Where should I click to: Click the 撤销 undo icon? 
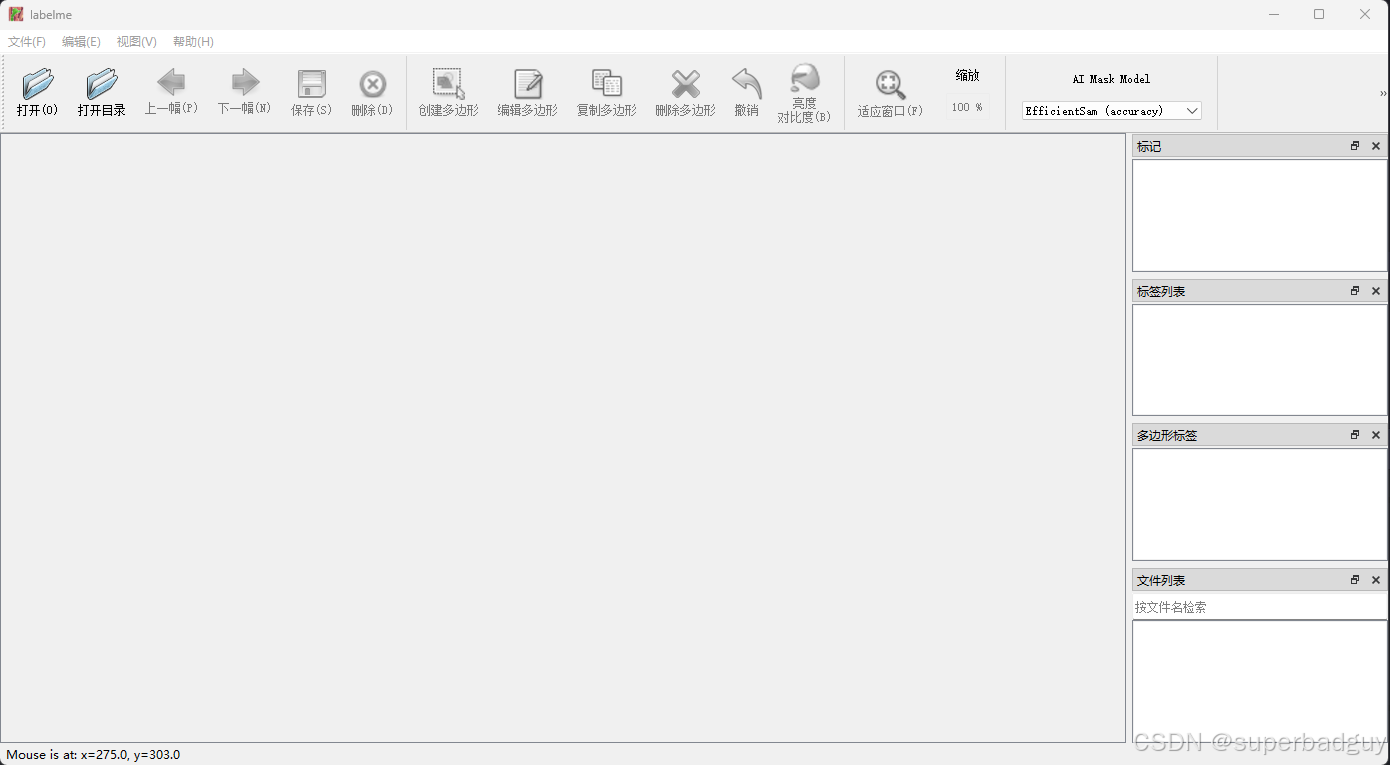coord(746,83)
